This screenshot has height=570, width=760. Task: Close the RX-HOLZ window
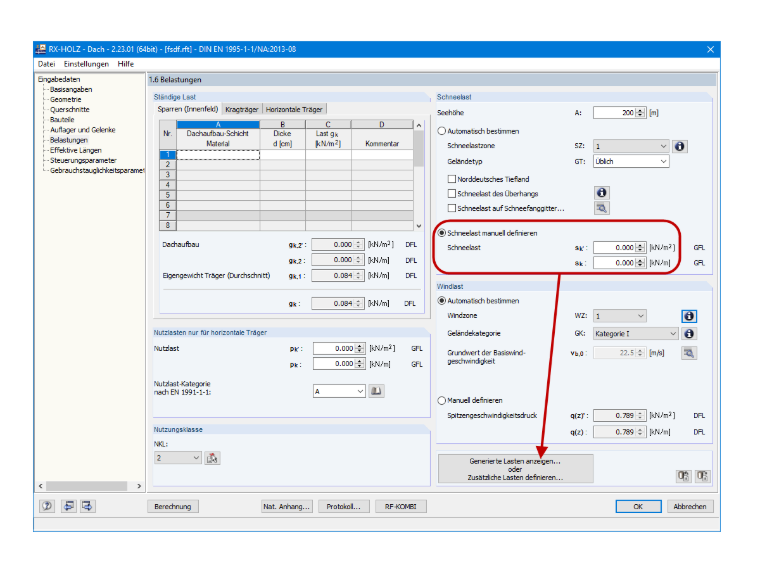pyautogui.click(x=710, y=49)
